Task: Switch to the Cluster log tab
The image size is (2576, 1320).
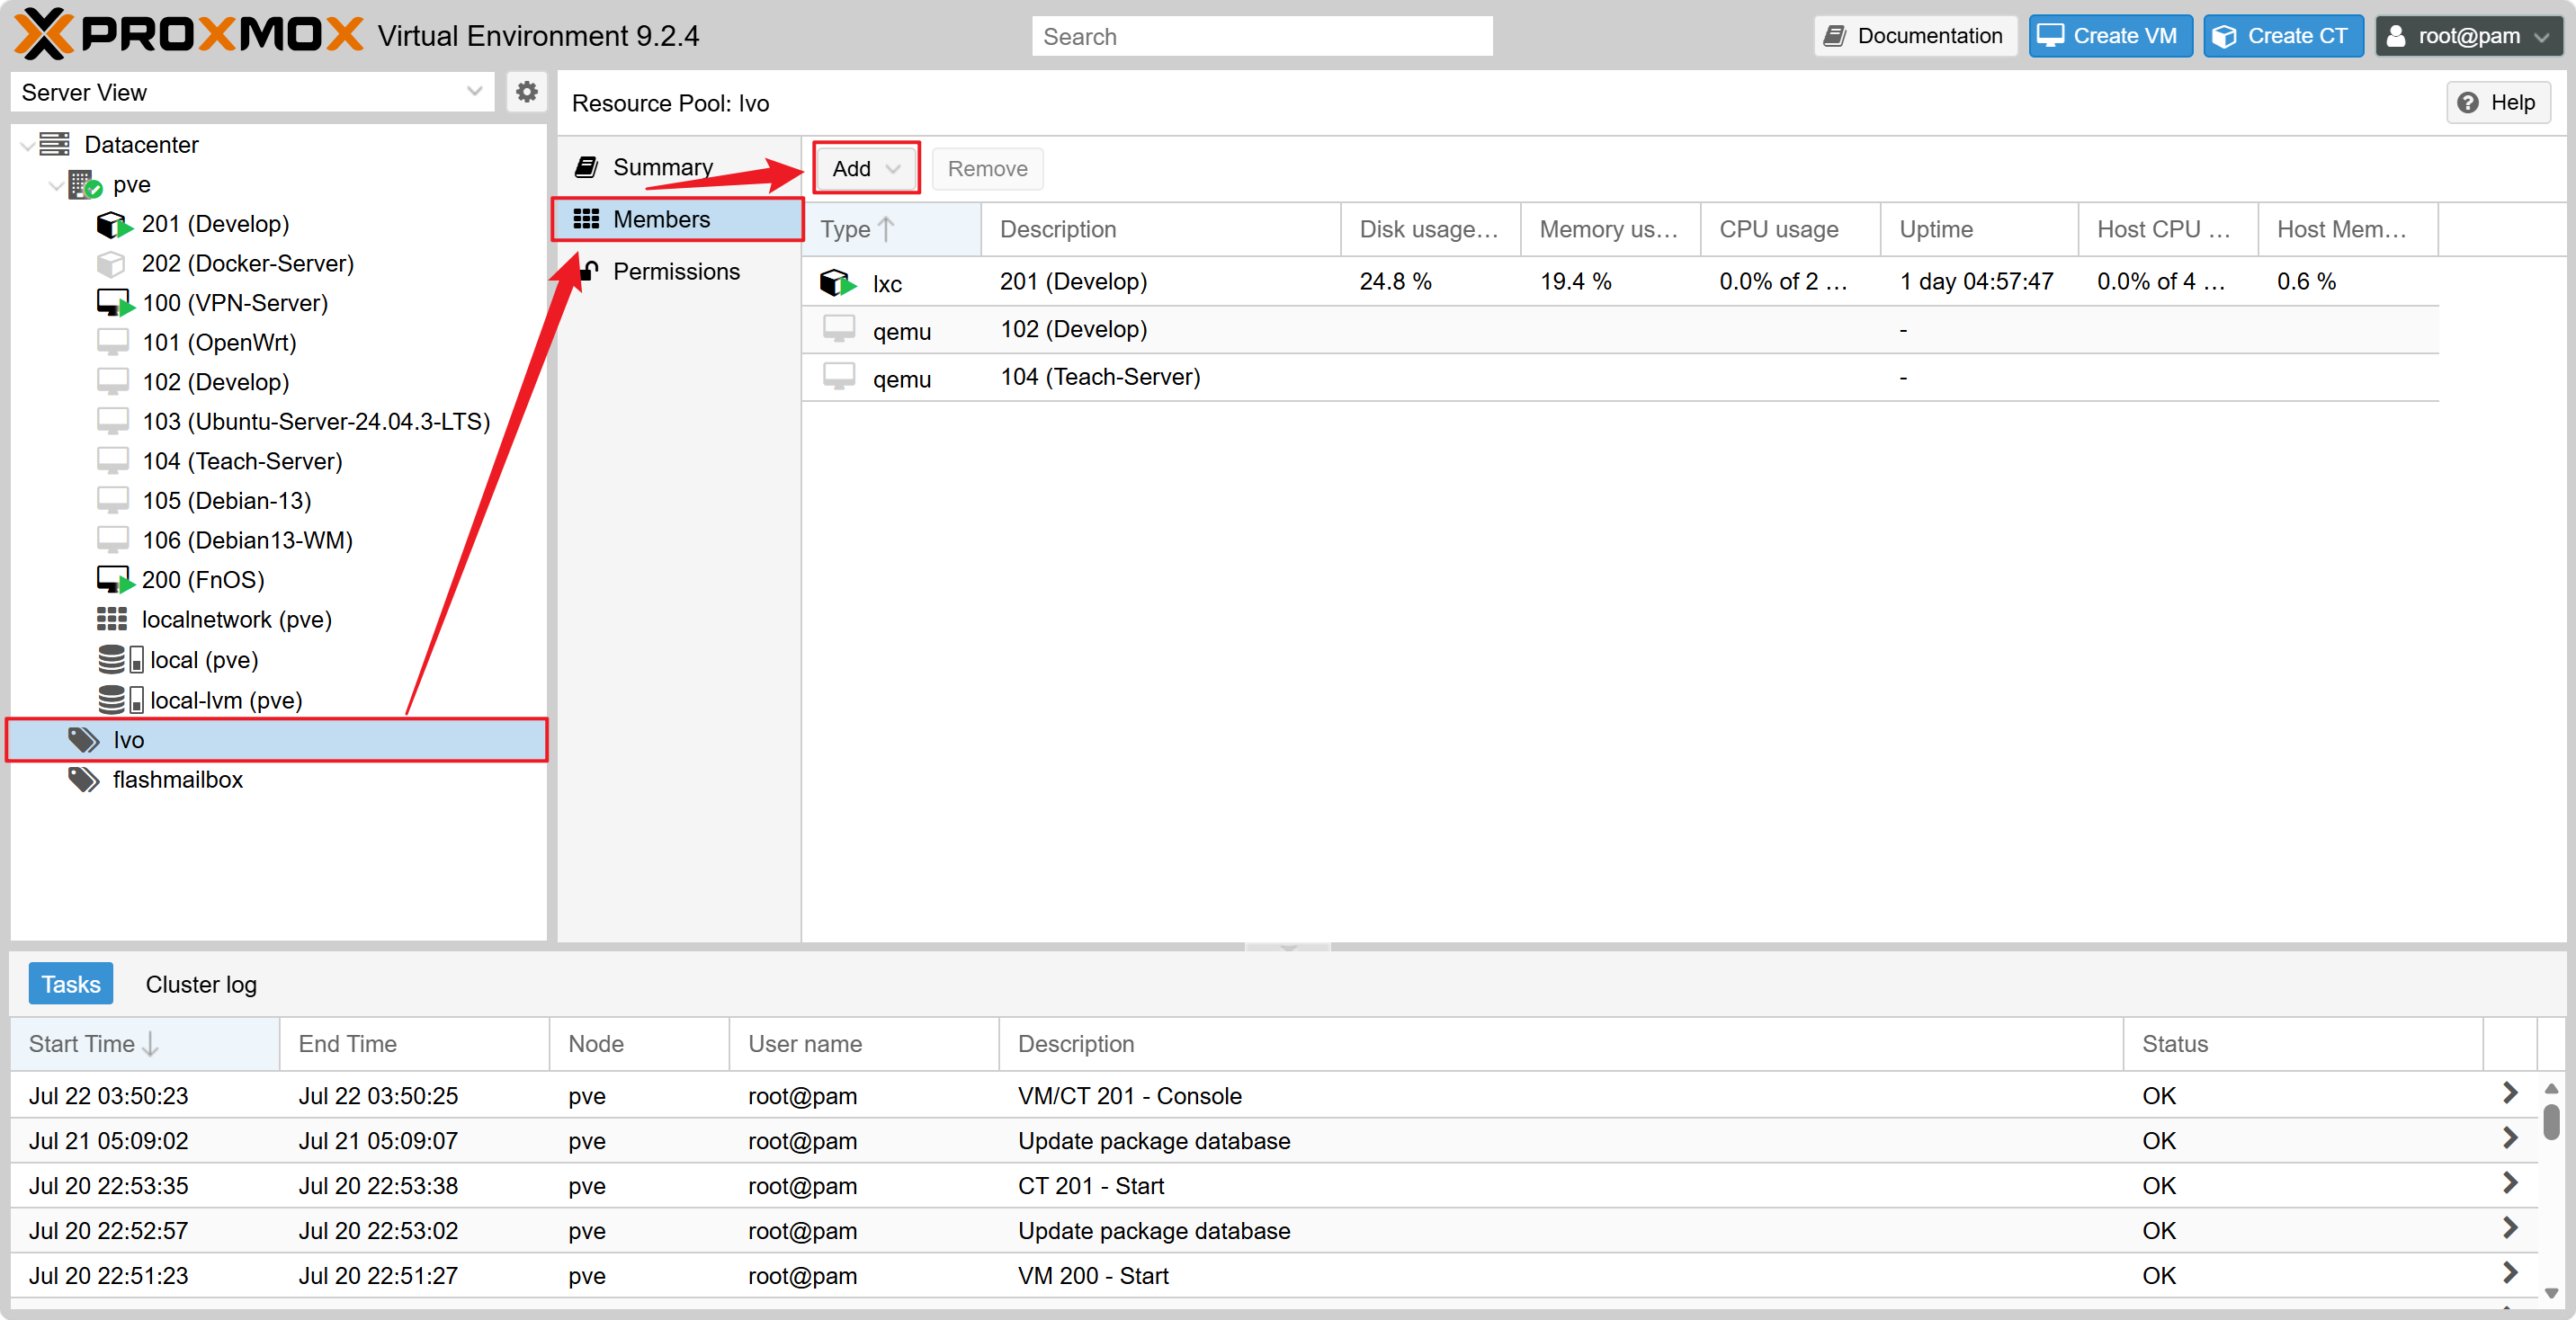Action: pos(201,984)
